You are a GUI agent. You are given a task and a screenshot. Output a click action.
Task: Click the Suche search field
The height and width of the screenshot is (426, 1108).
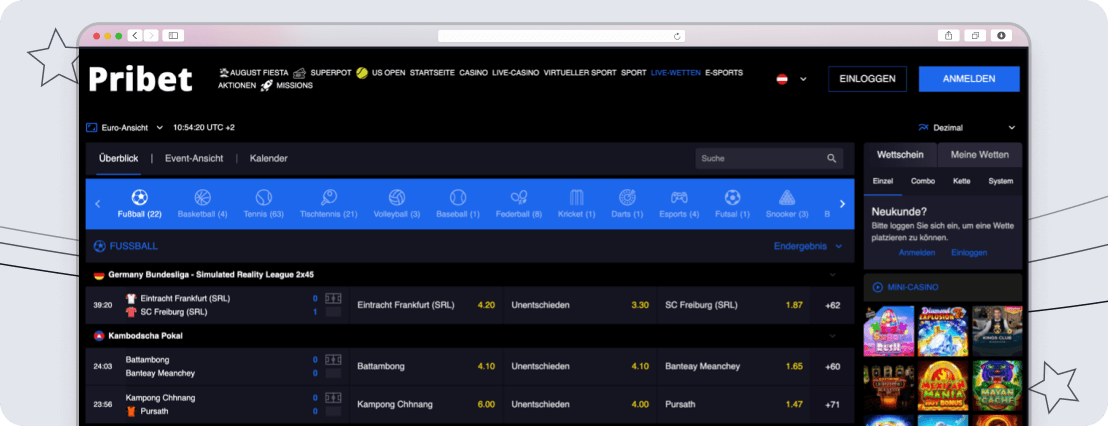point(770,159)
